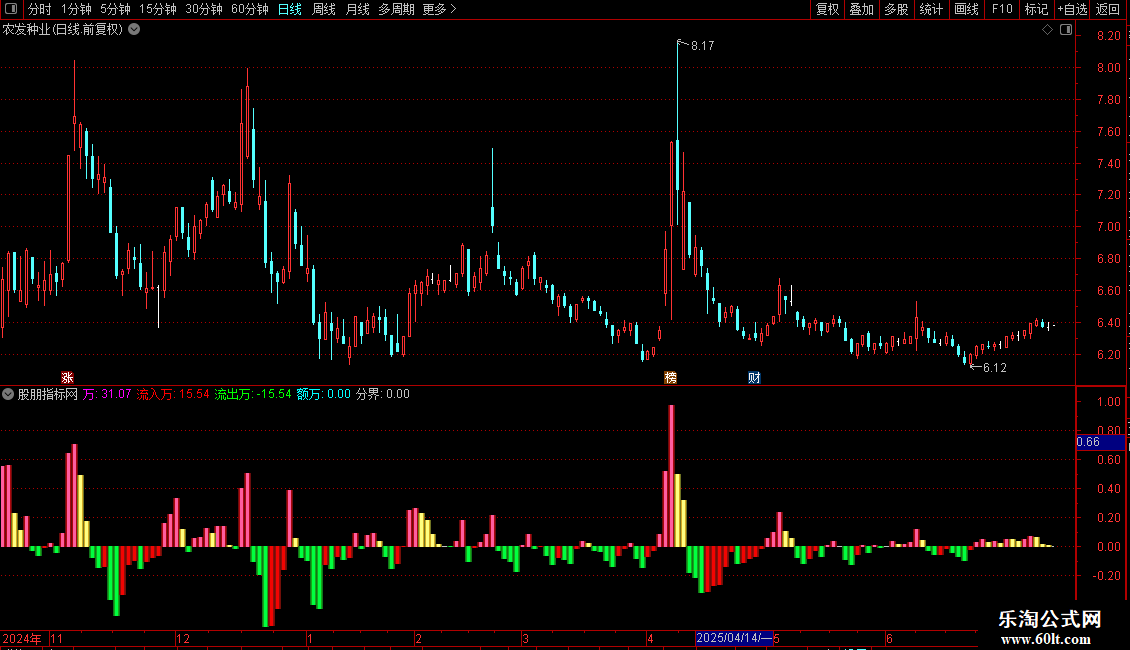Click the 额万: 0.00 value
This screenshot has height=650, width=1130.
(x=324, y=394)
